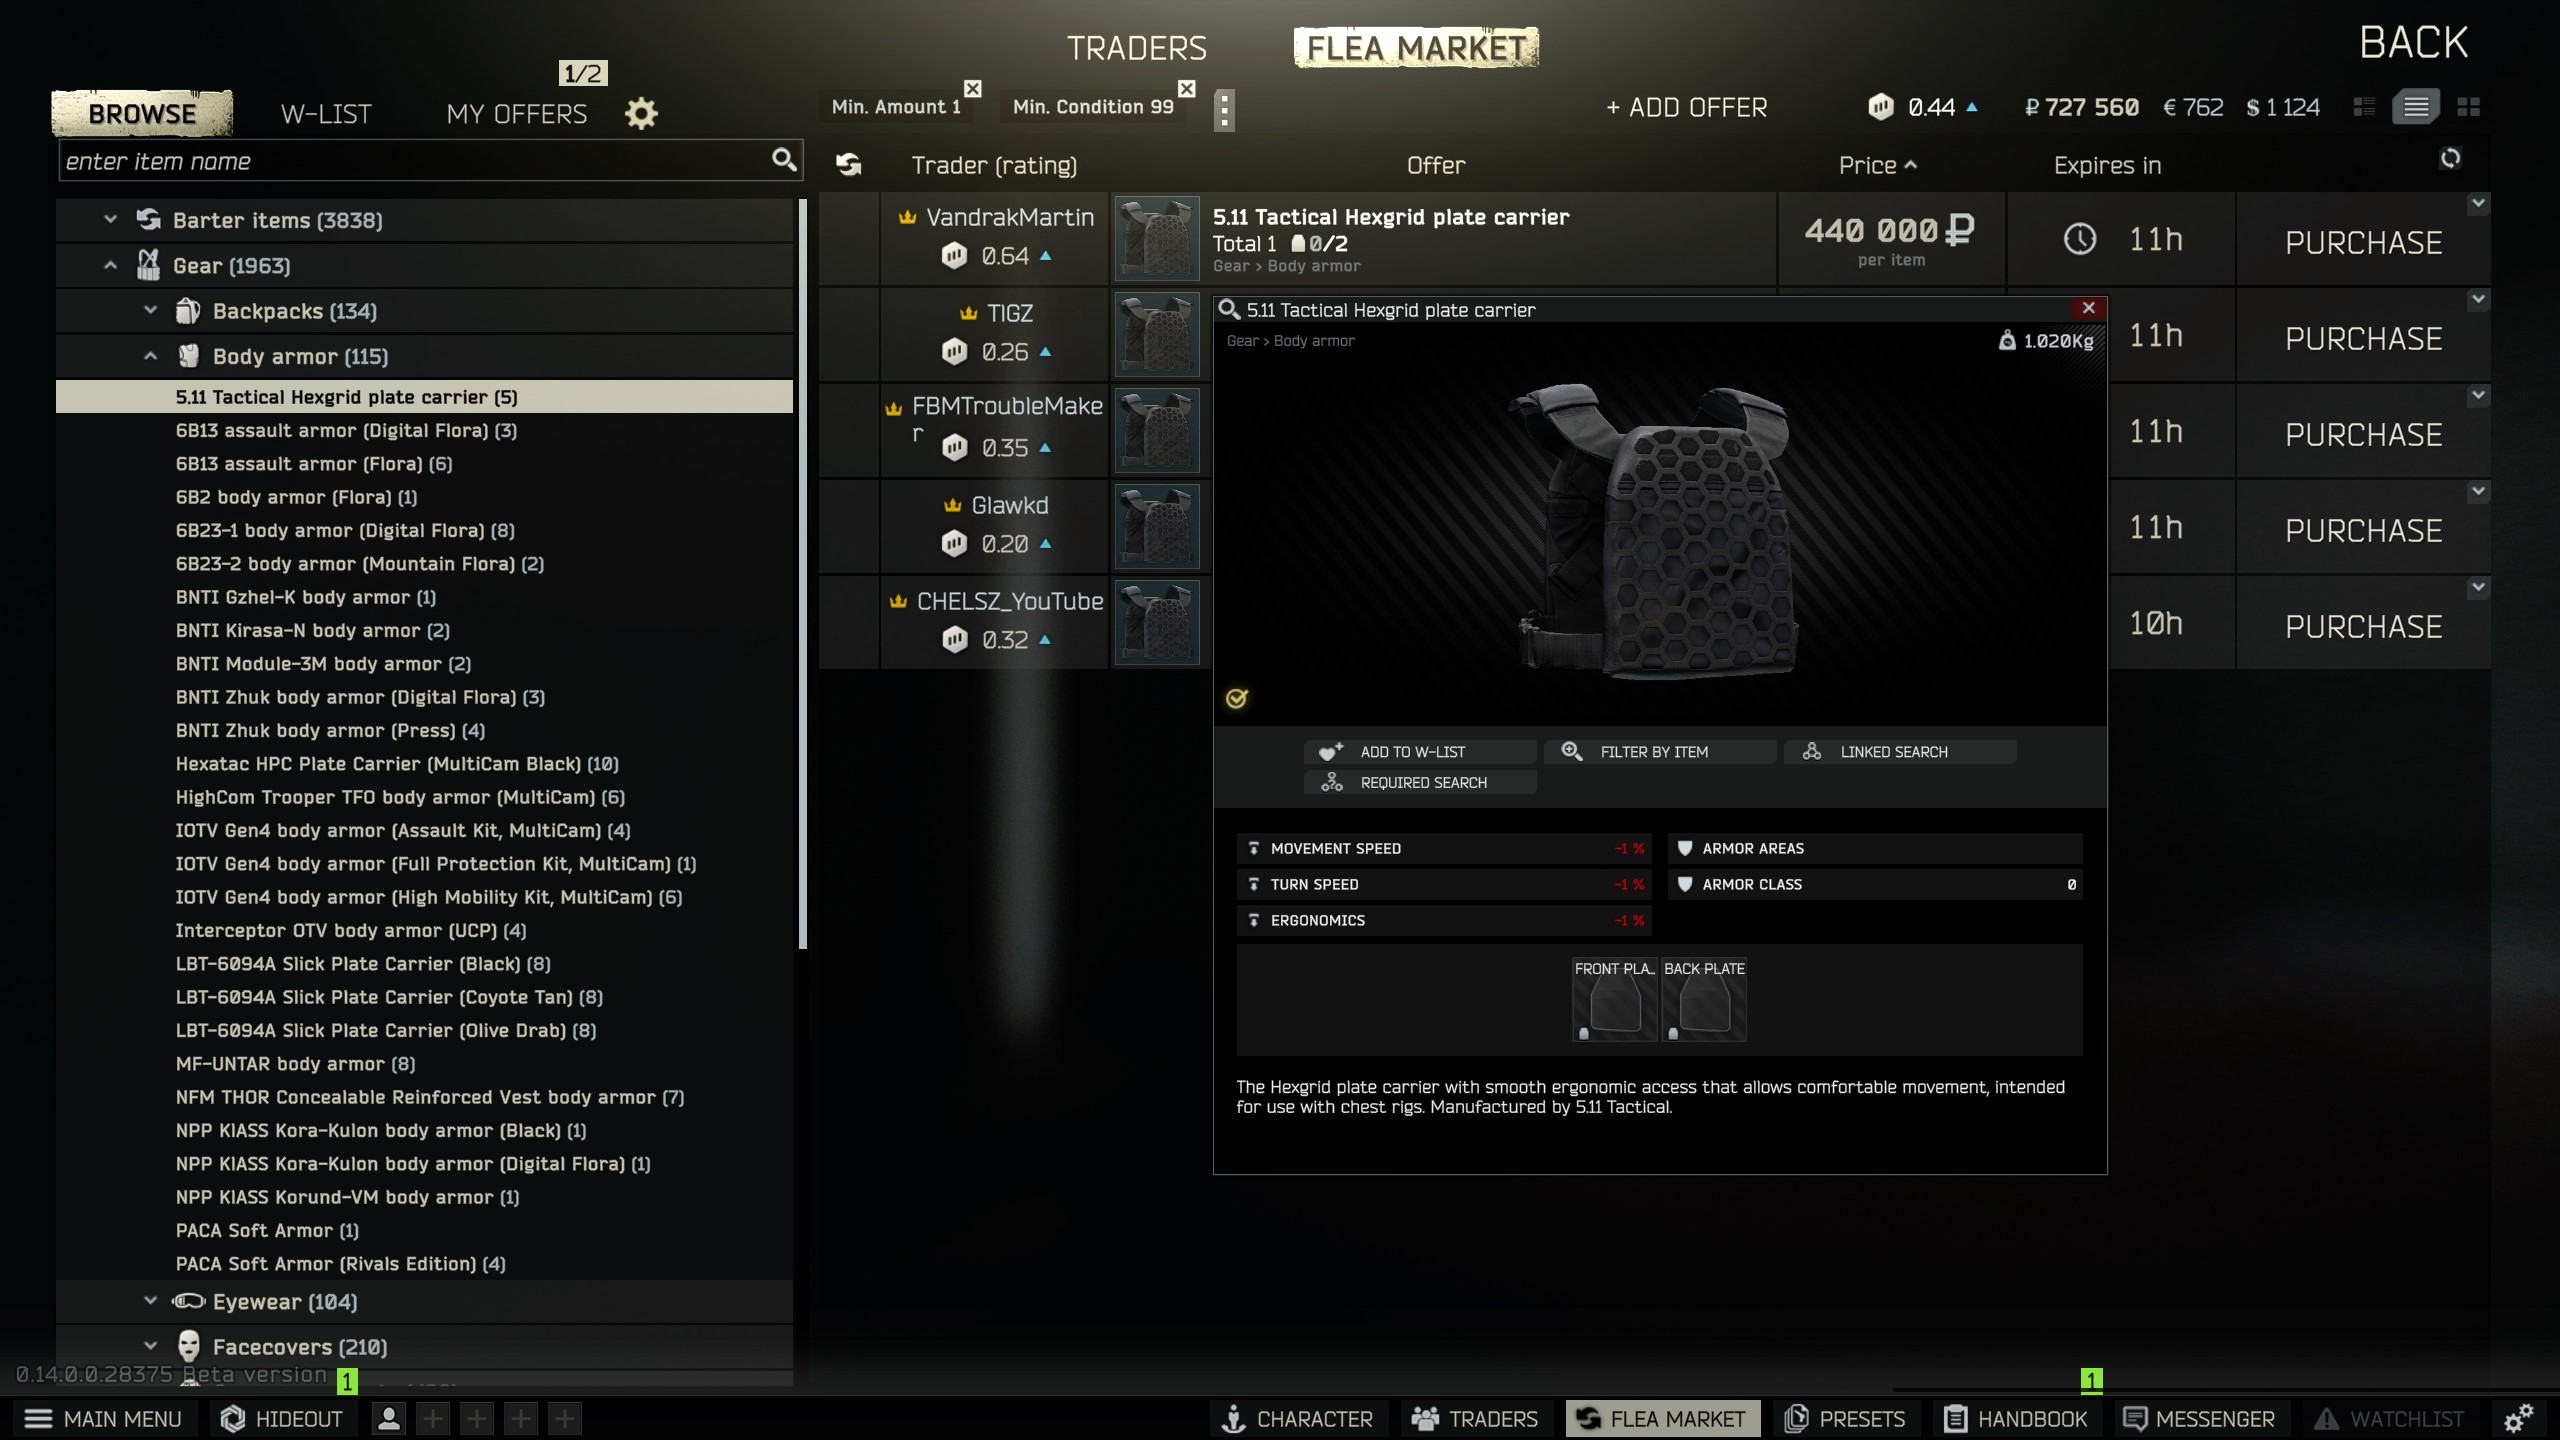Click the front plate slot
The image size is (2560, 1440).
1614,1000
